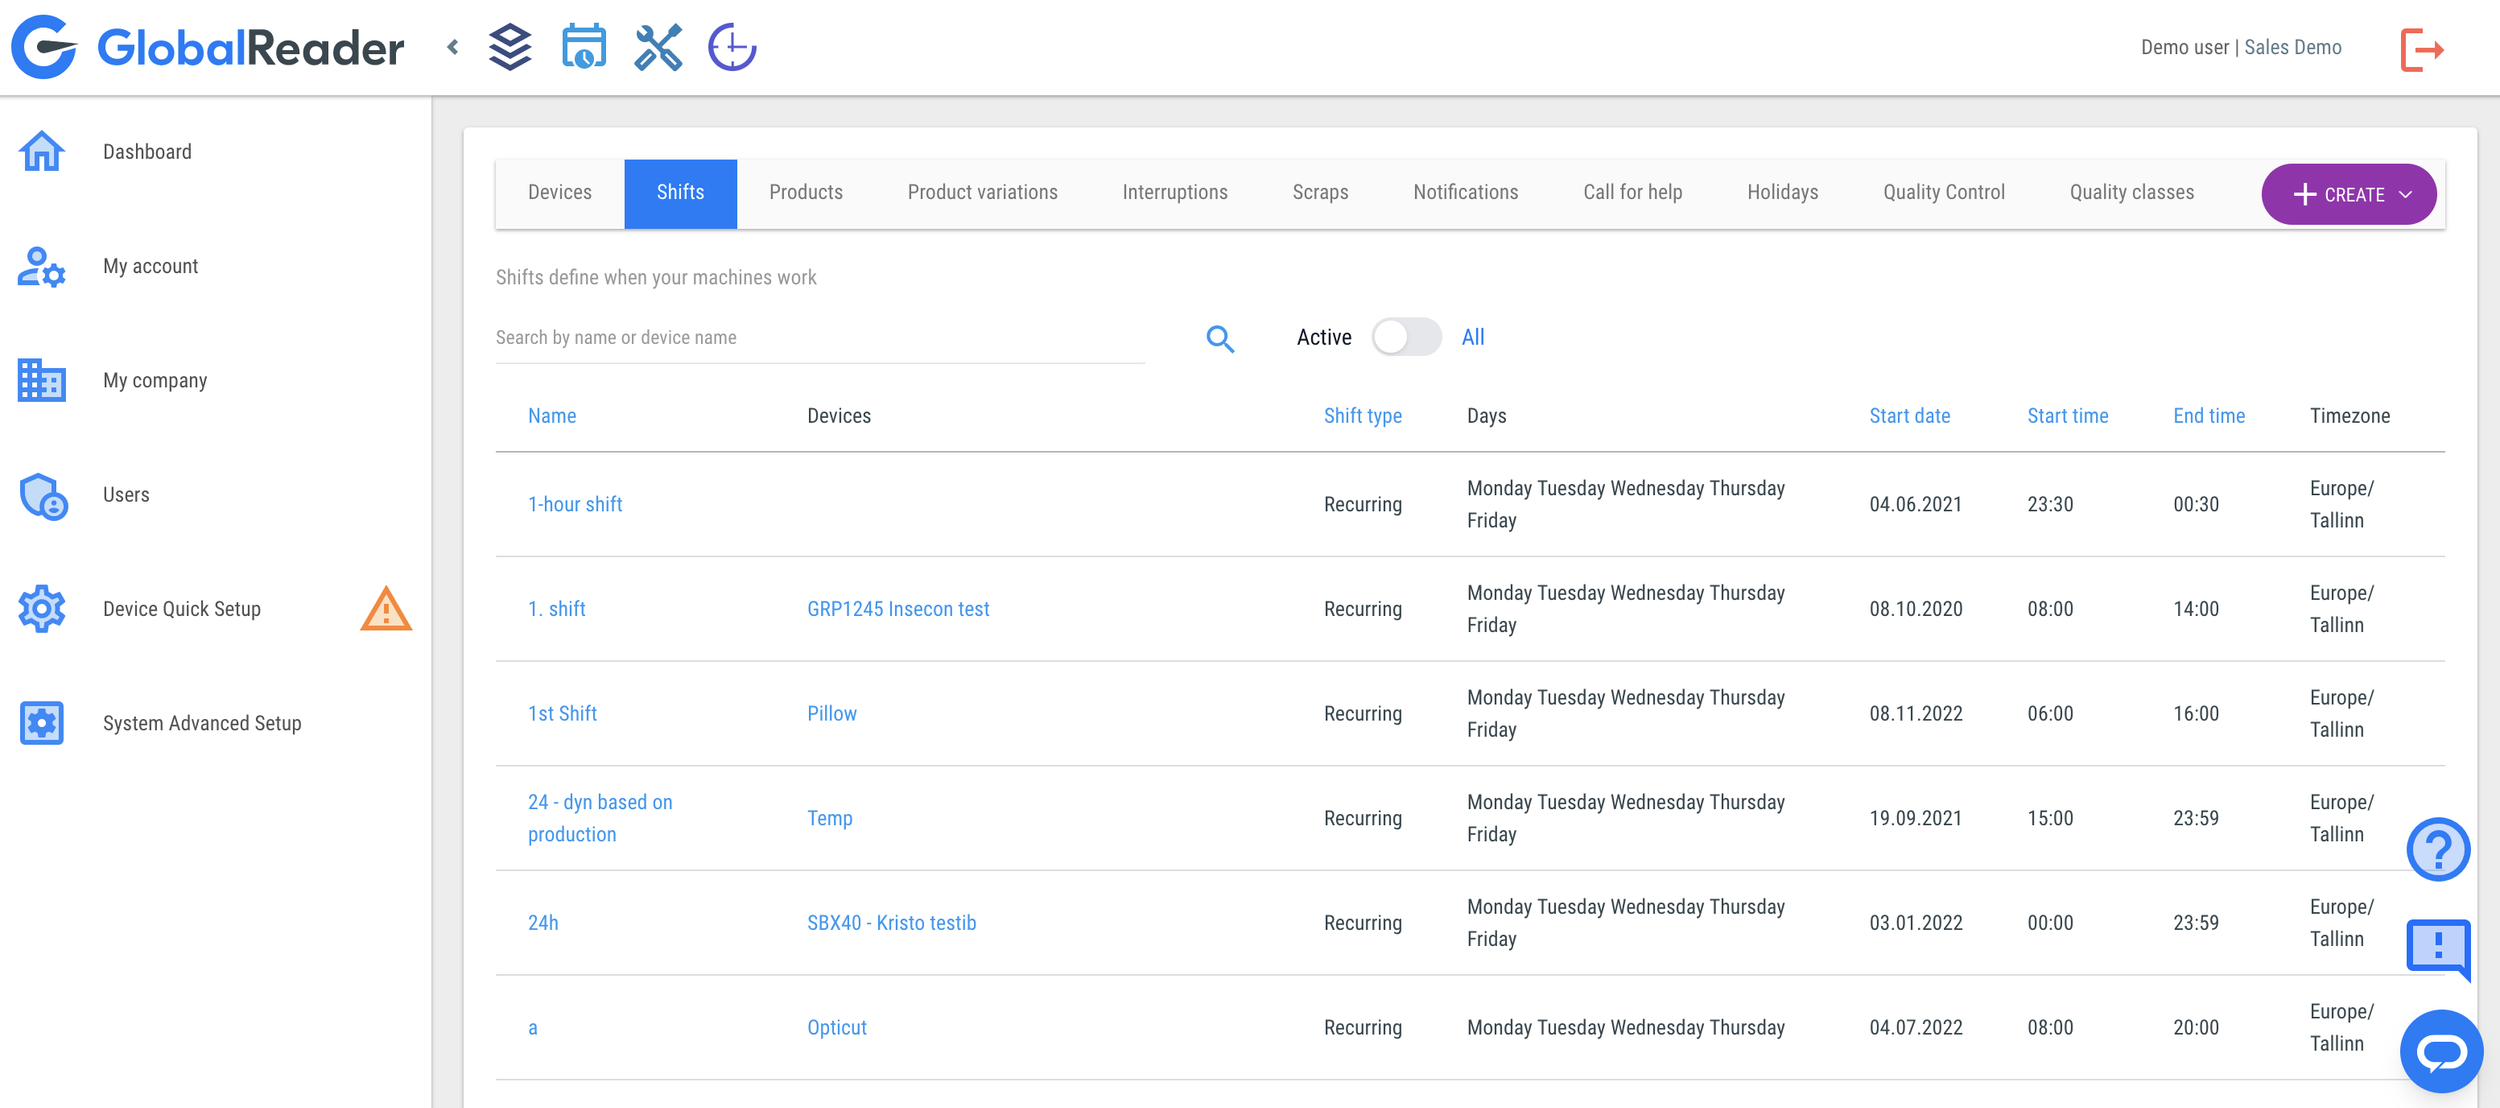2500x1108 pixels.
Task: Open System Advanced Setup in sidebar
Action: point(201,723)
